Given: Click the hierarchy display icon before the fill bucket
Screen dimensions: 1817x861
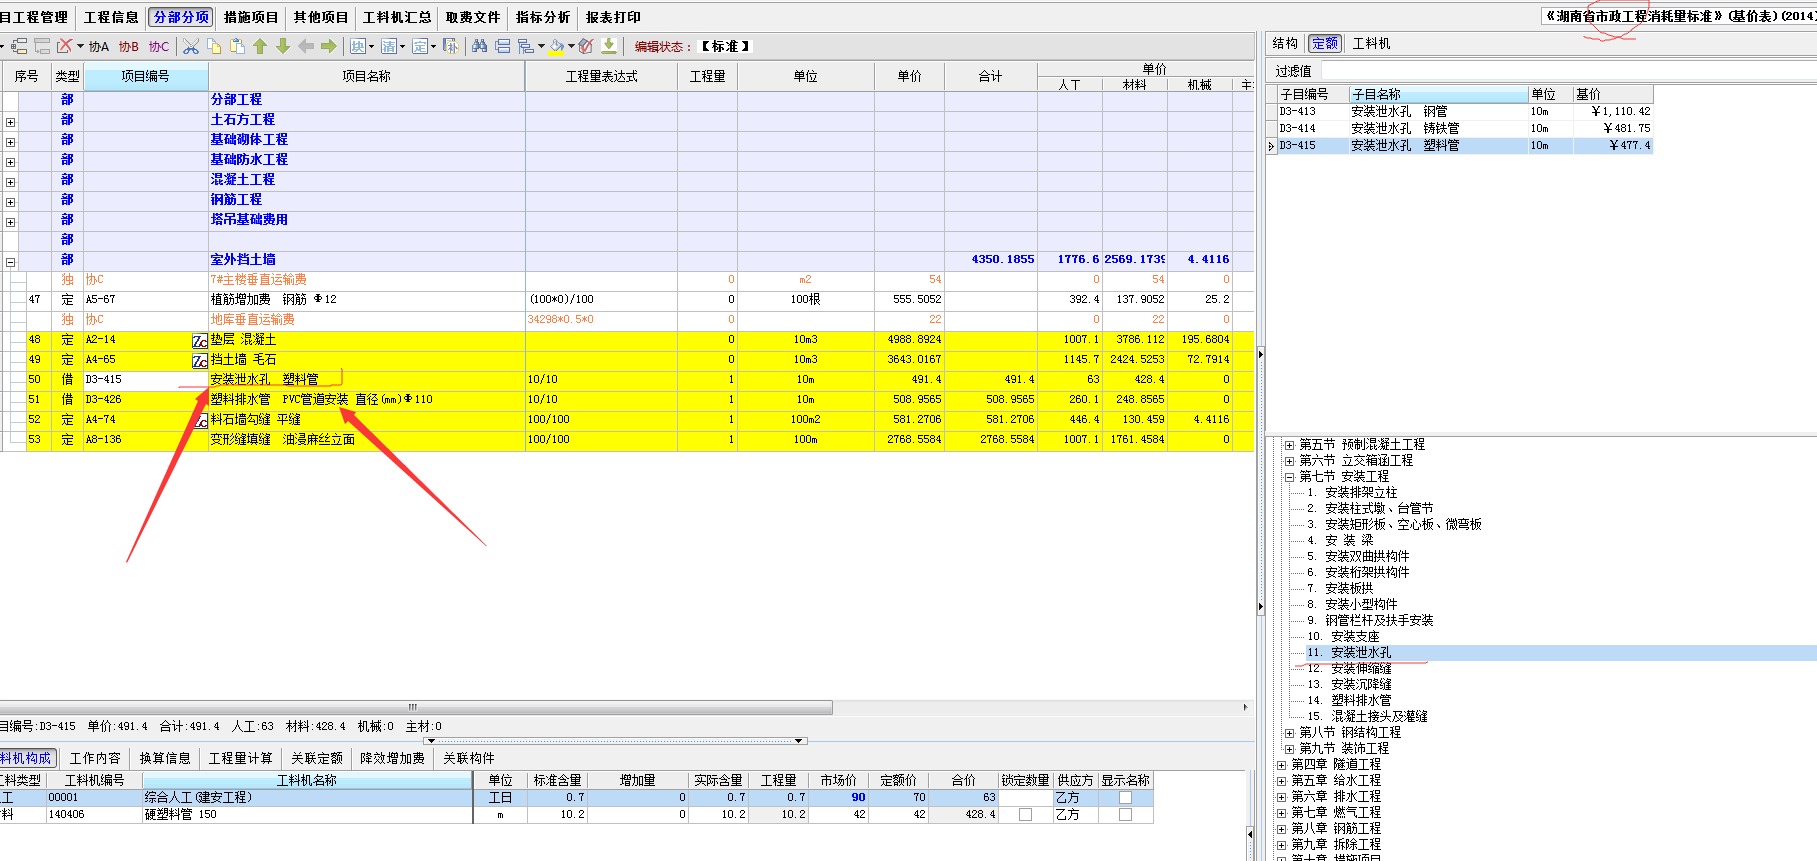Looking at the screenshot, I should [x=526, y=46].
